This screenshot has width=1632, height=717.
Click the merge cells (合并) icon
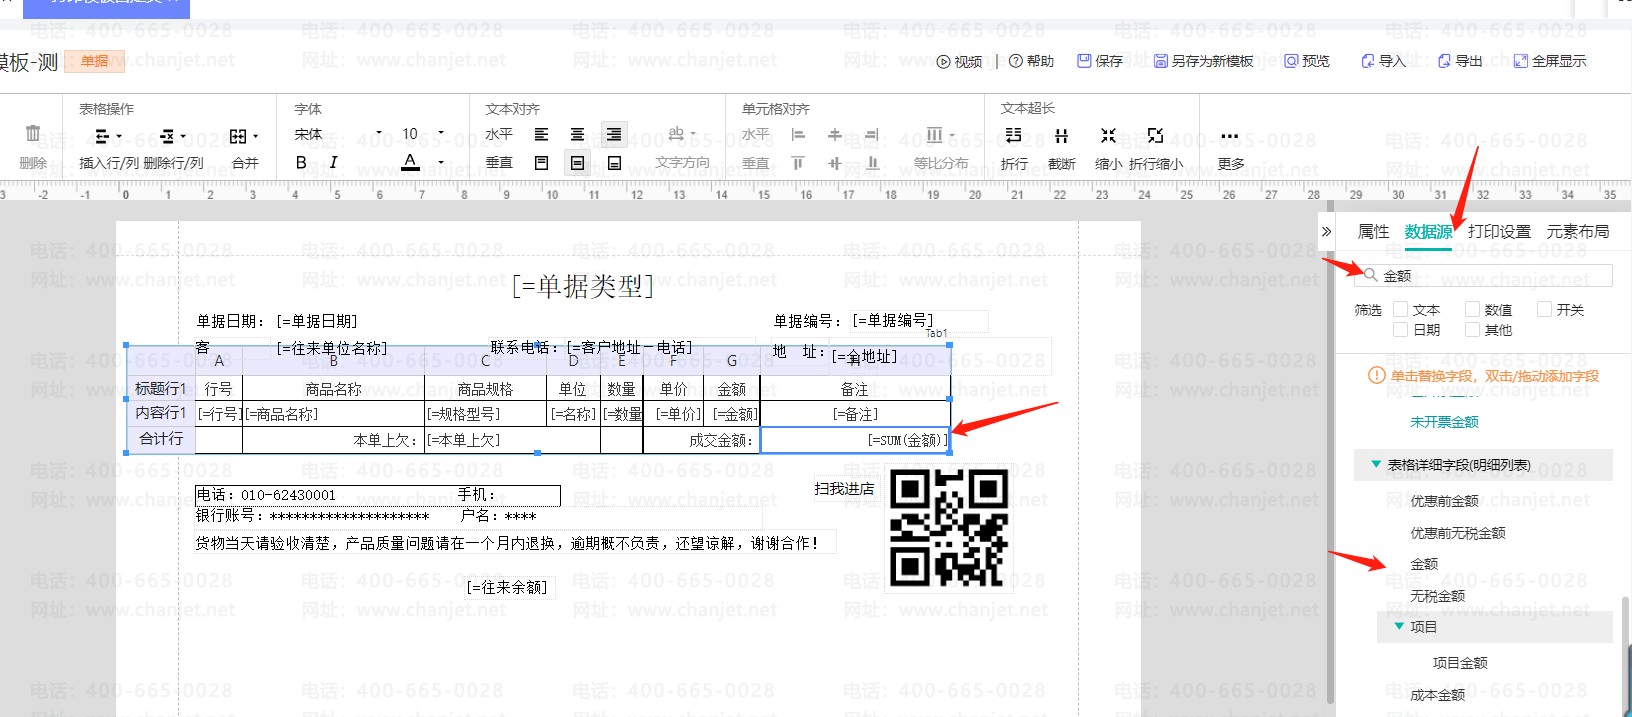[238, 136]
